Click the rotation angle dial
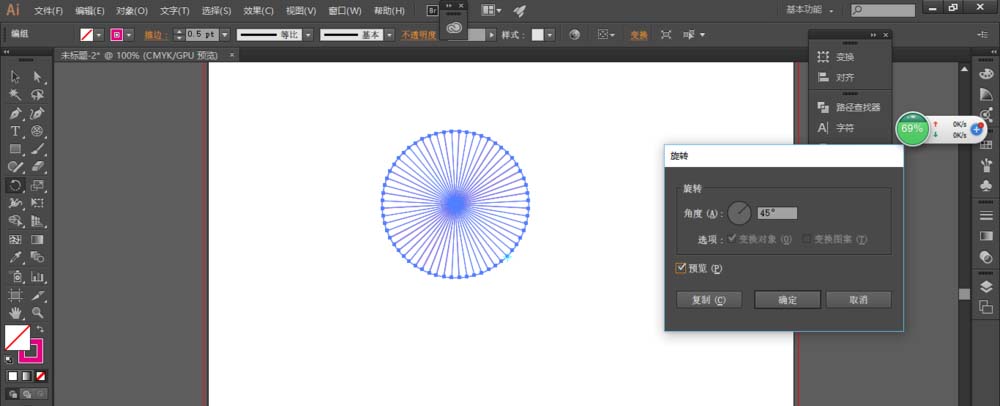Screen dimensions: 1000x406 [740, 213]
